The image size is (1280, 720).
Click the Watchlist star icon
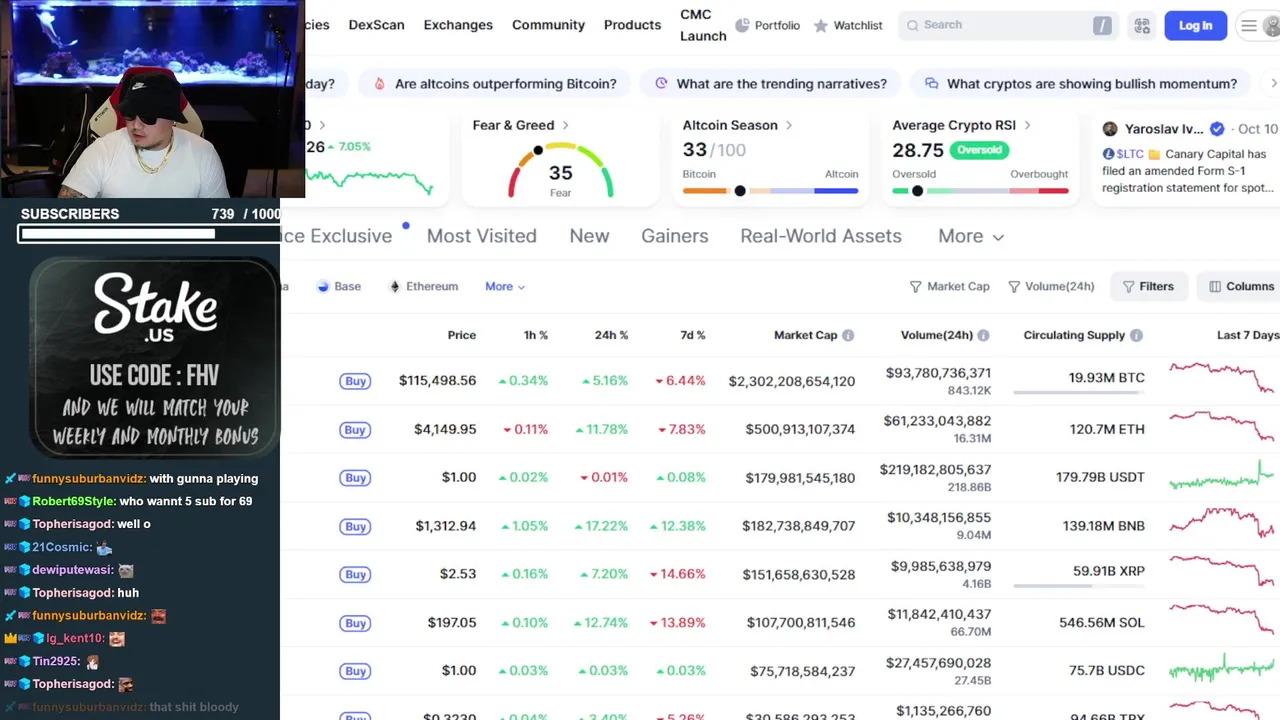(821, 25)
